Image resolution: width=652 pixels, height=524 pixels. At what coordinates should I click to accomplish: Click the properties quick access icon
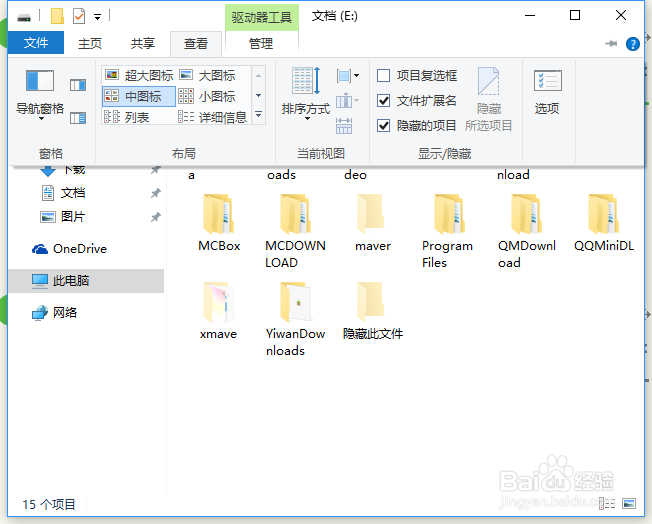coord(79,17)
